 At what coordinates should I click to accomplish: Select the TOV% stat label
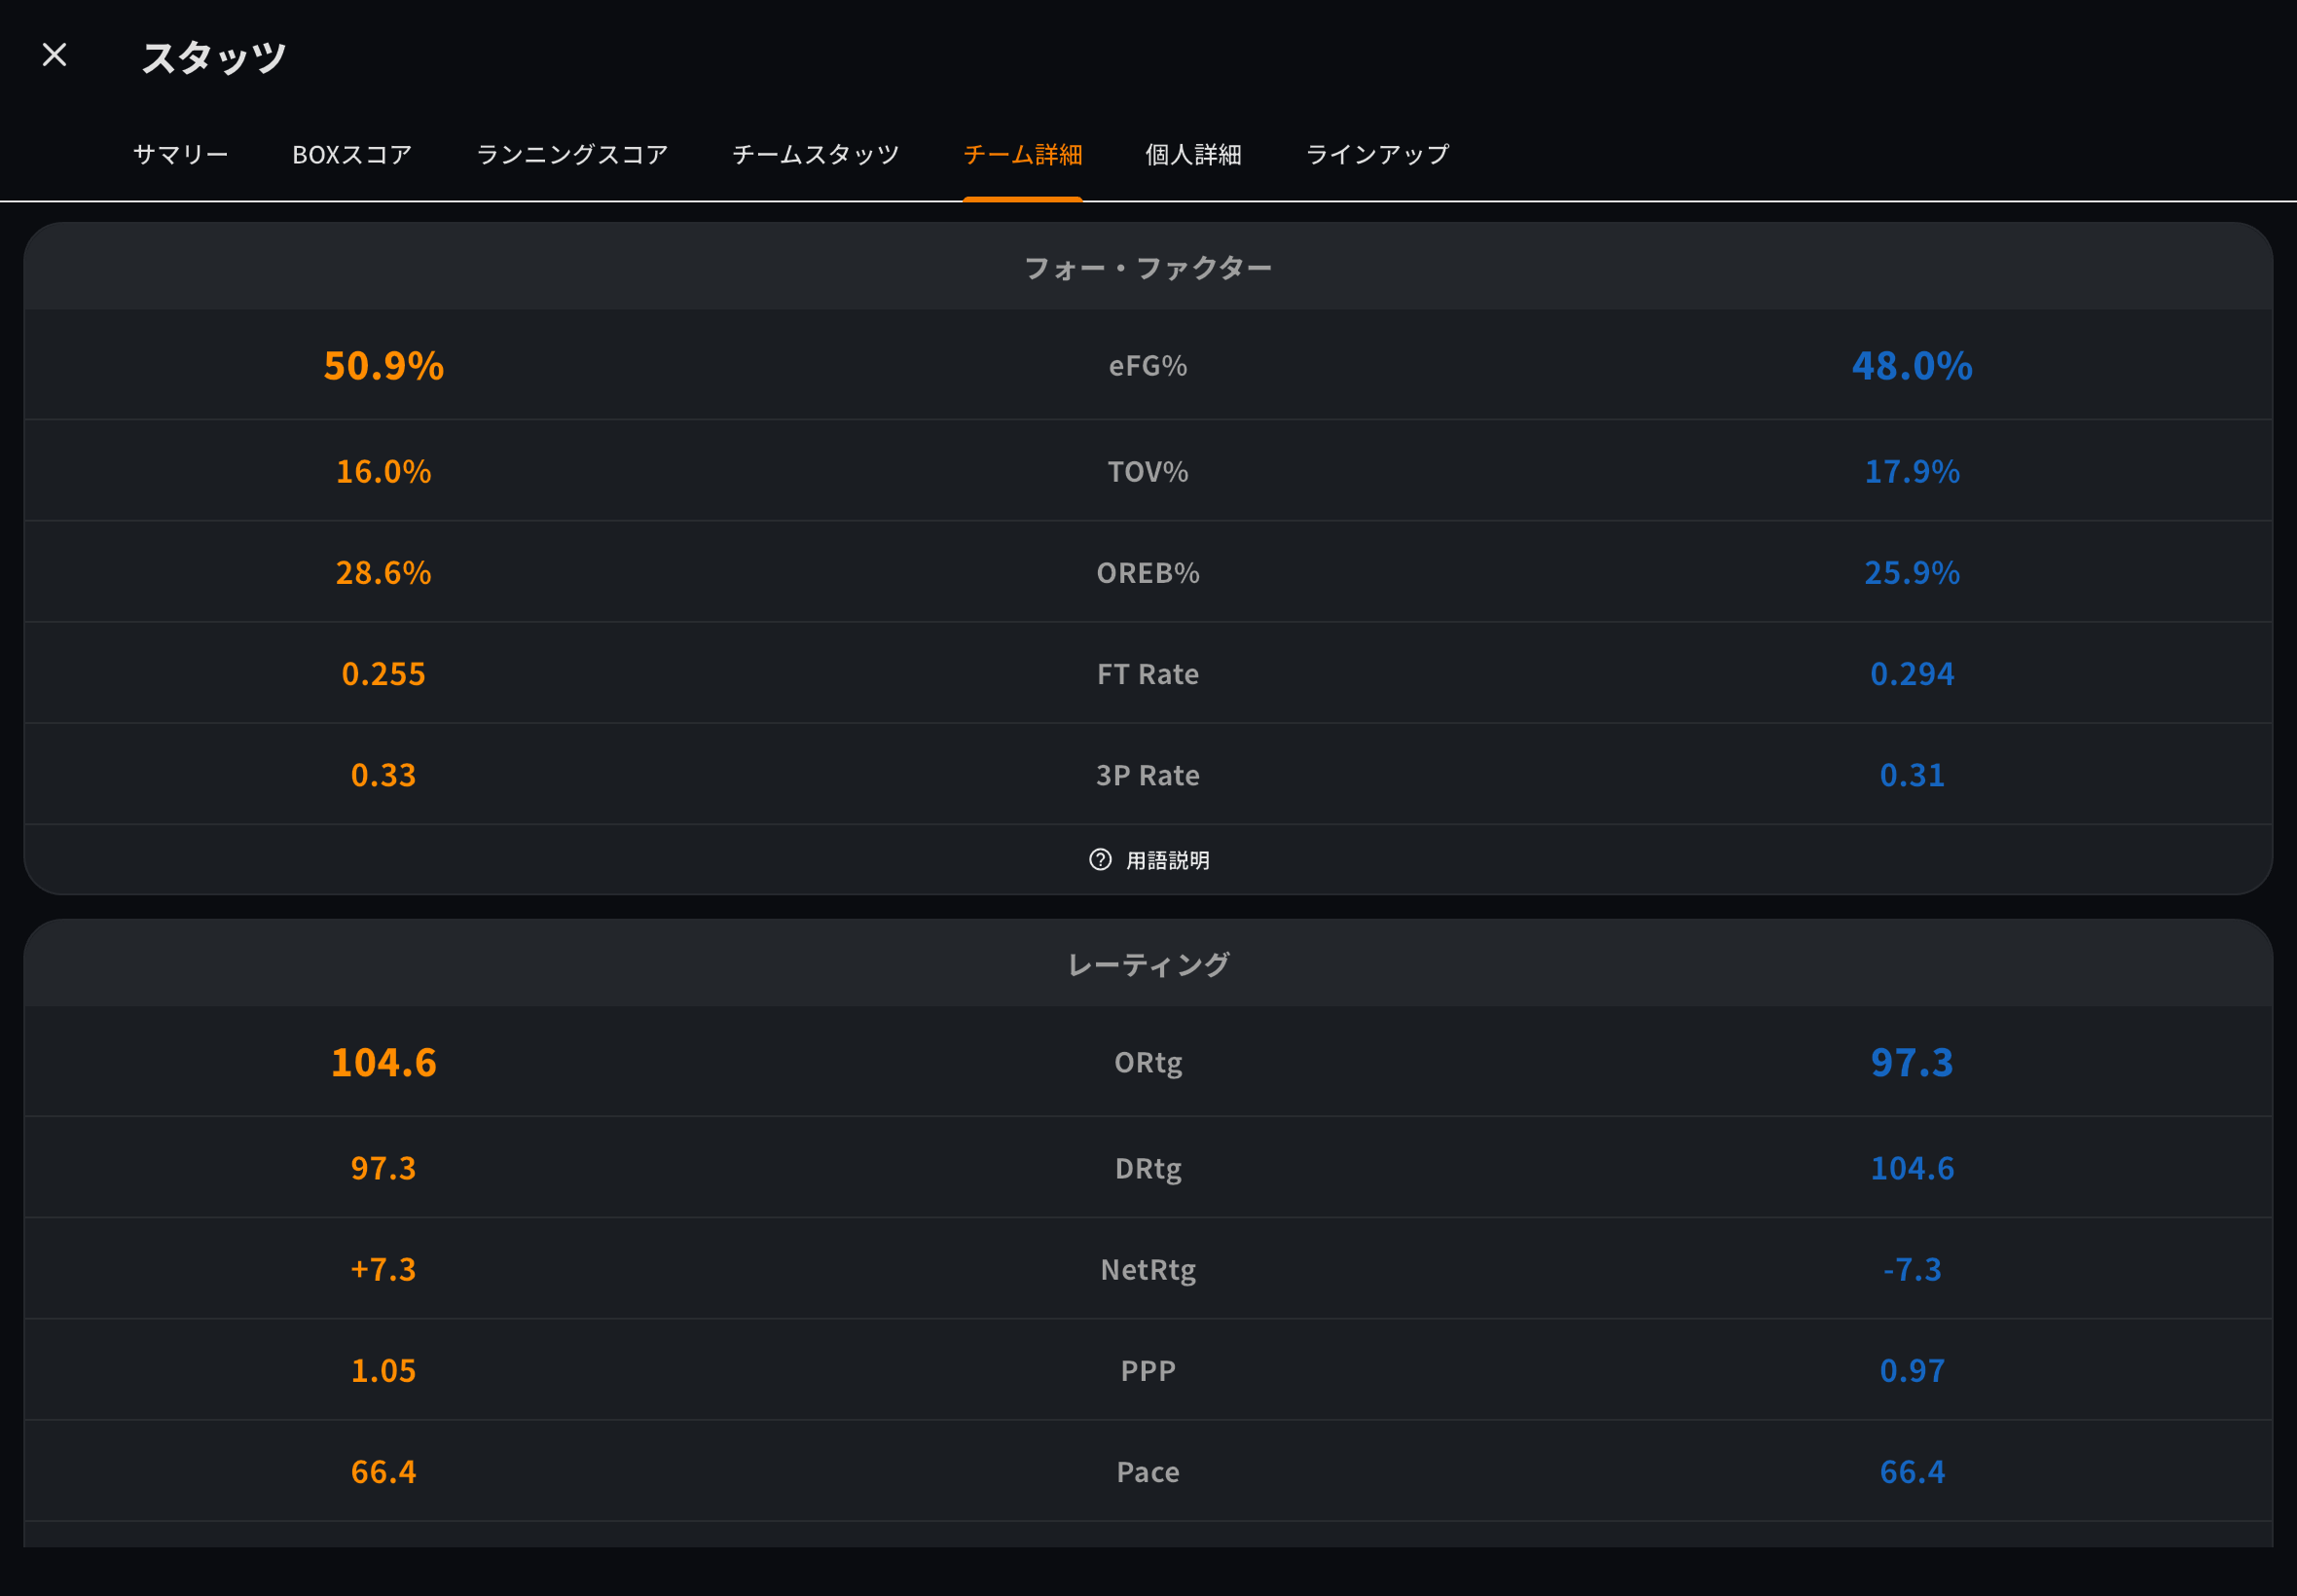coord(1148,471)
